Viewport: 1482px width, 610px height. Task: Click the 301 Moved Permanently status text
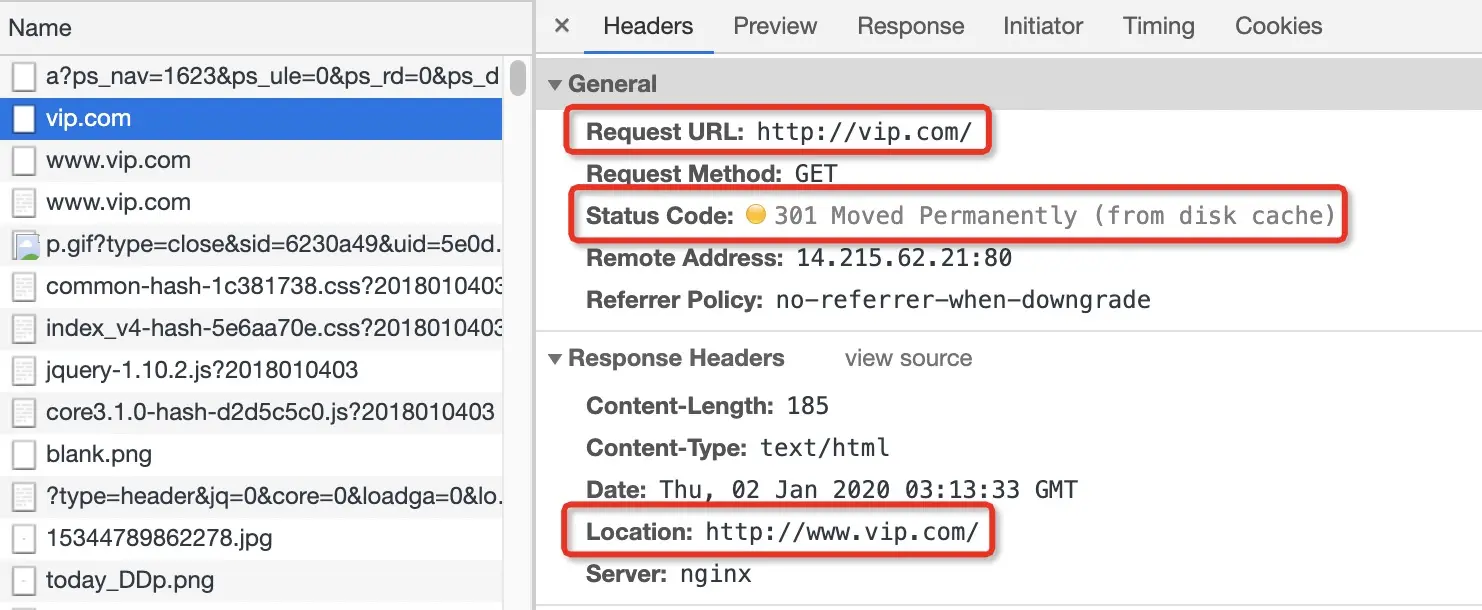[1055, 216]
